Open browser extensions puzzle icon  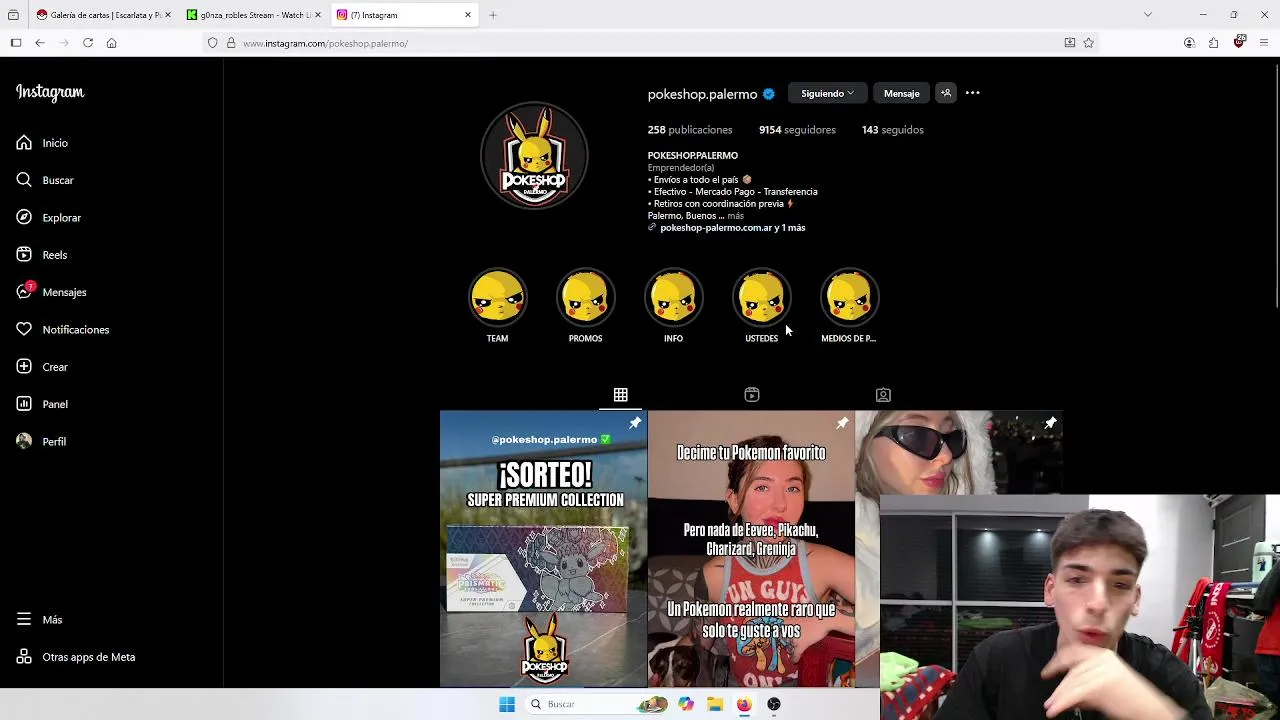pos(1214,43)
